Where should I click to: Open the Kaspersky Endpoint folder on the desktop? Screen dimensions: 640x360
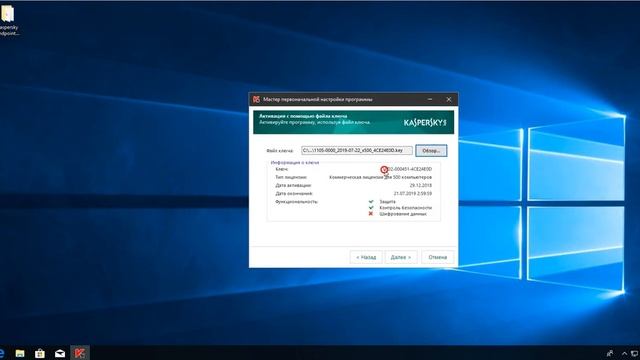tap(8, 20)
